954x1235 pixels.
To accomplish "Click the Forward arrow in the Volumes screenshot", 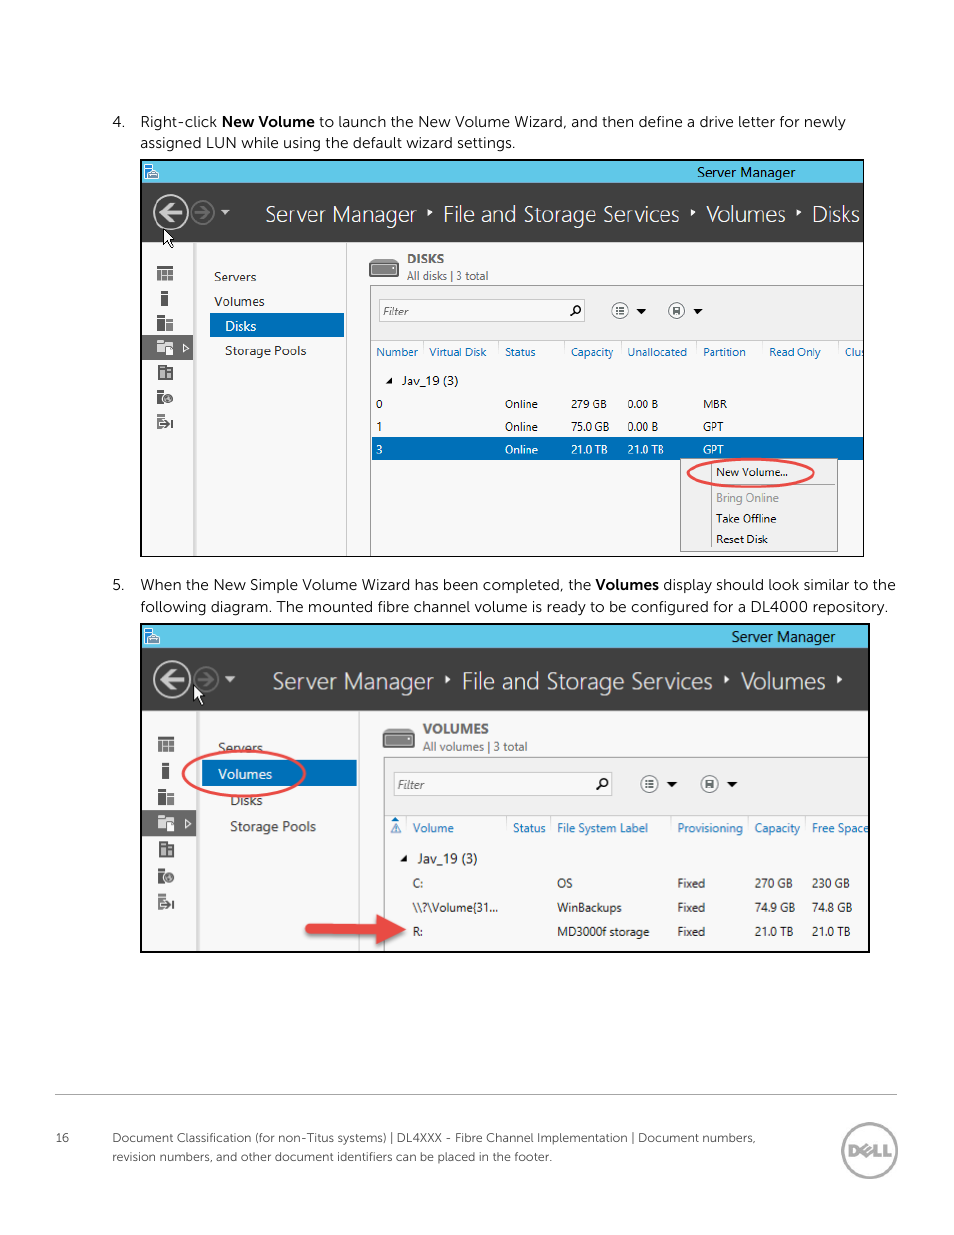I will [205, 679].
